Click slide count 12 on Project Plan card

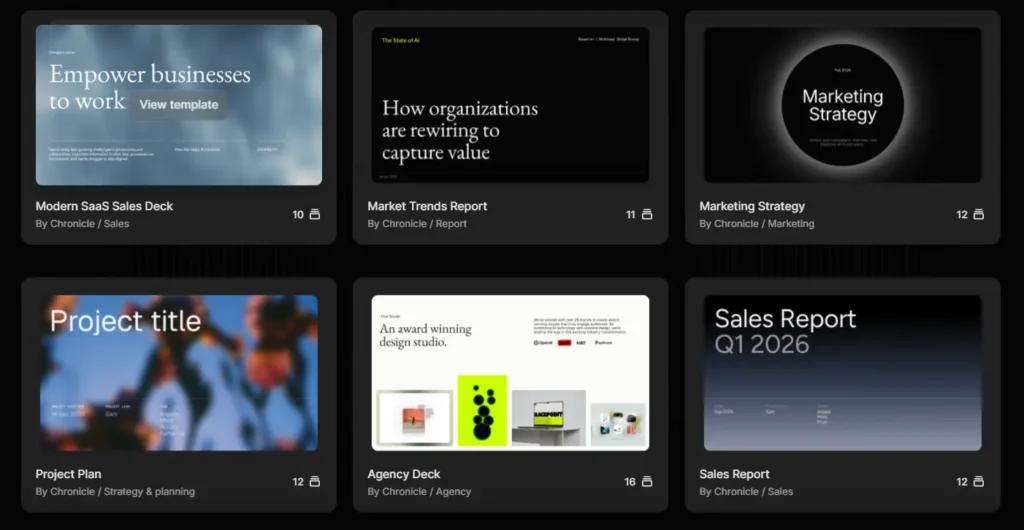298,482
